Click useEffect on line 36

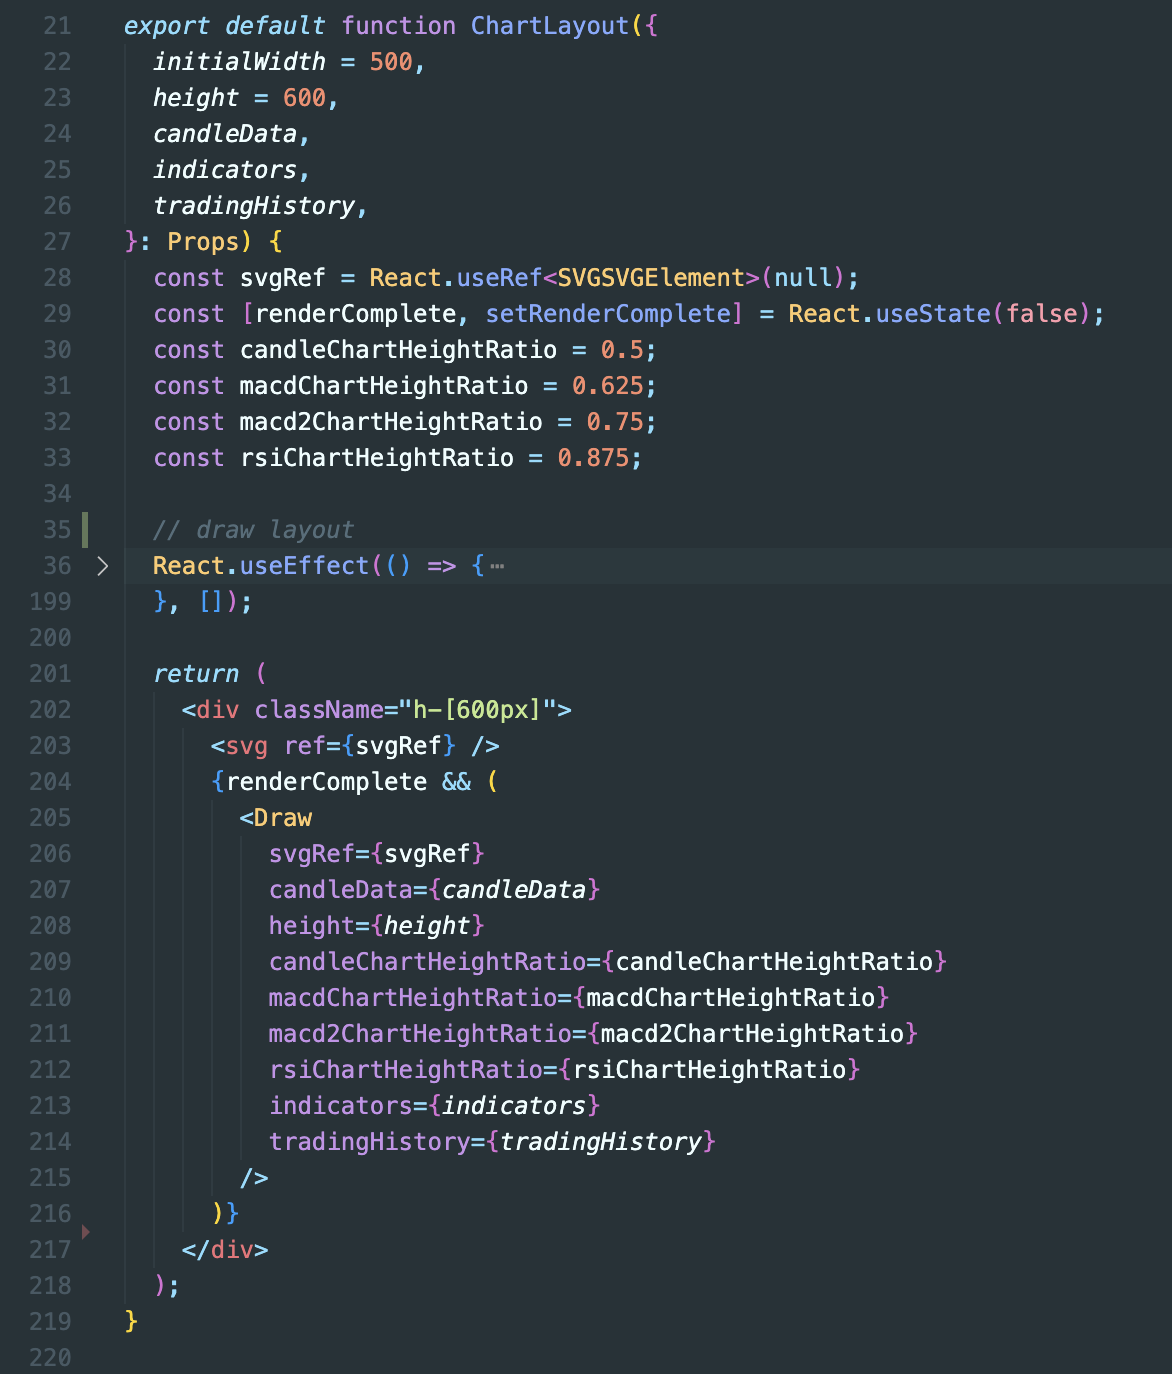pyautogui.click(x=304, y=566)
